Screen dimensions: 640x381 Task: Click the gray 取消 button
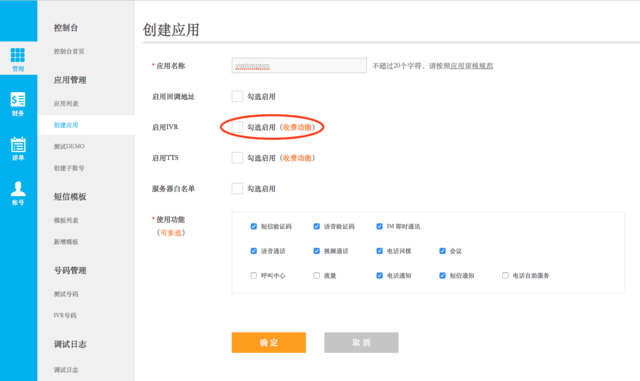pyautogui.click(x=361, y=342)
